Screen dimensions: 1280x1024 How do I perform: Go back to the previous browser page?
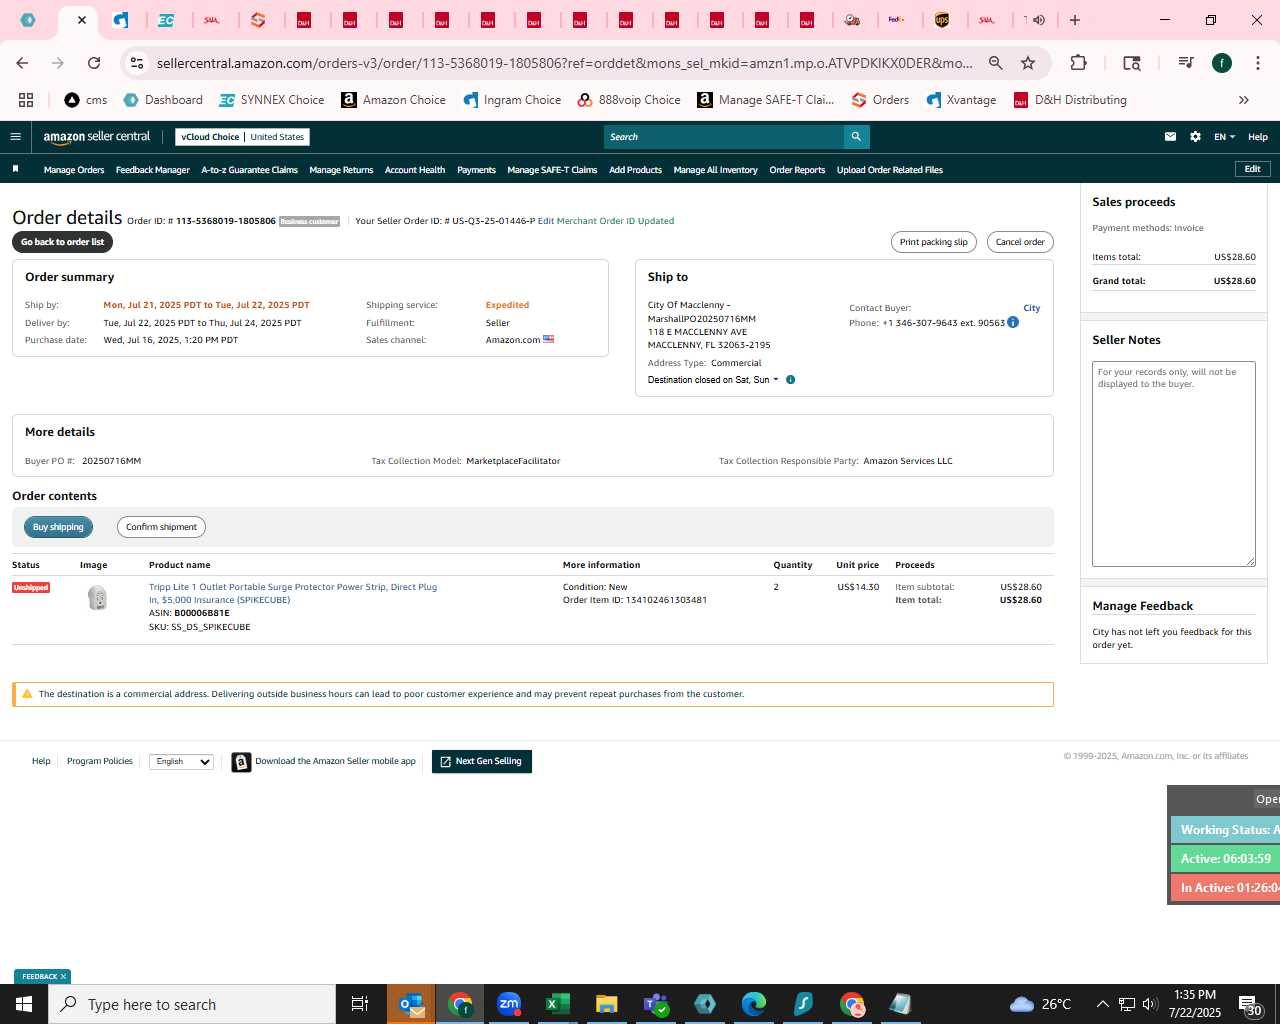tap(22, 63)
